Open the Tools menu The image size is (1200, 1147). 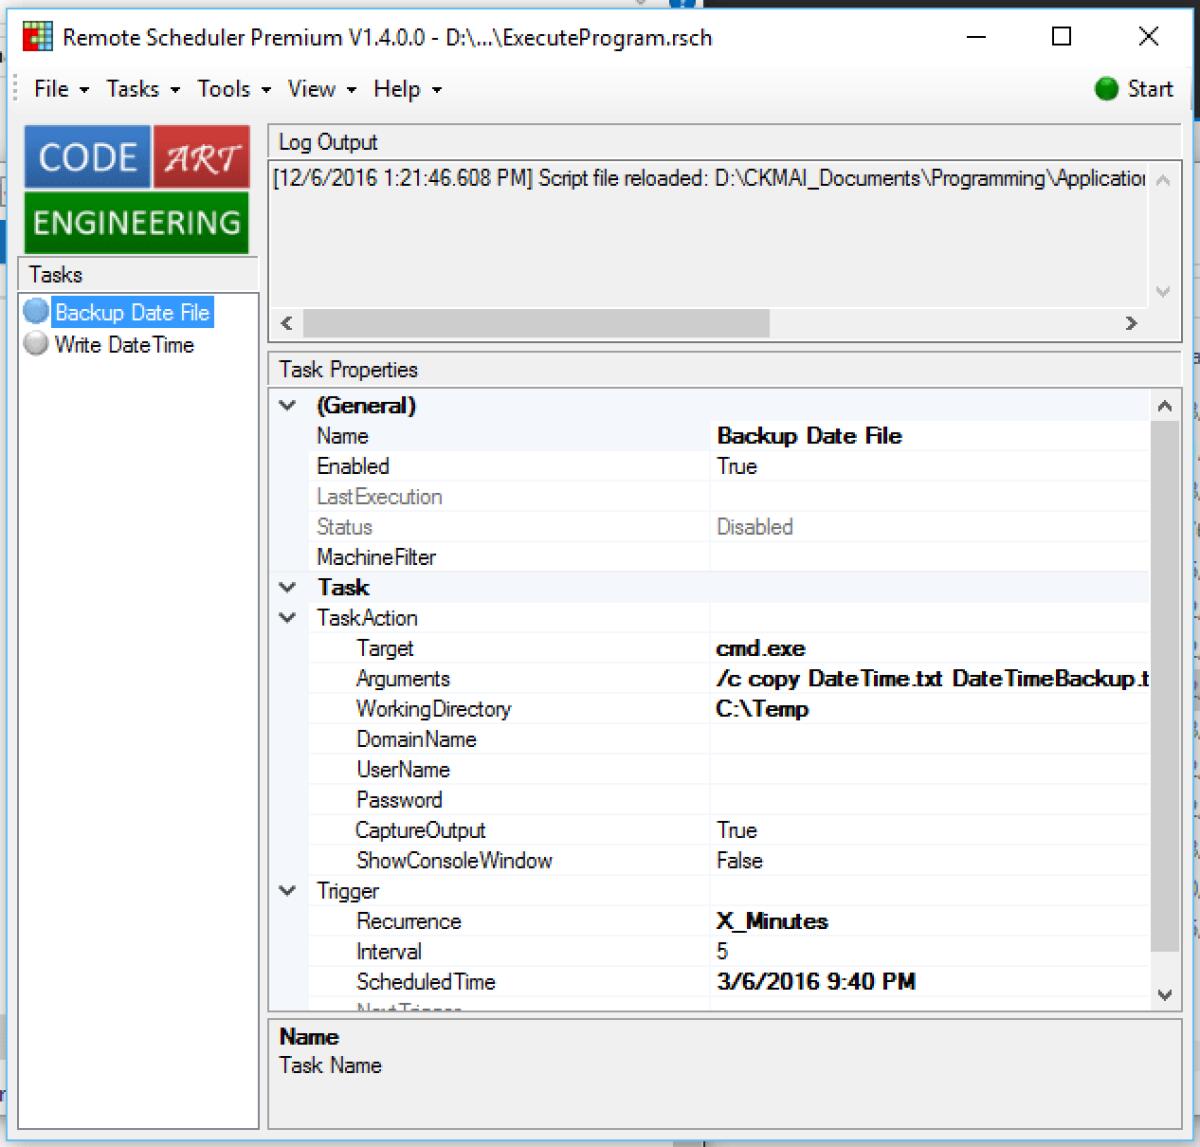233,89
